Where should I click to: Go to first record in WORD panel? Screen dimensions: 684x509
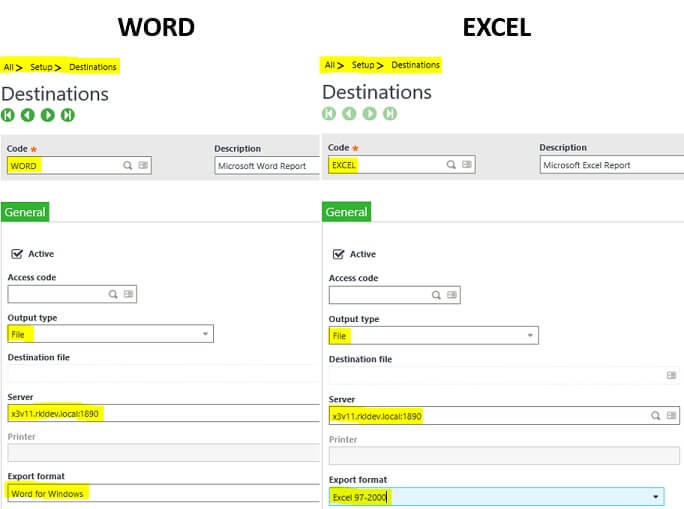click(x=8, y=115)
